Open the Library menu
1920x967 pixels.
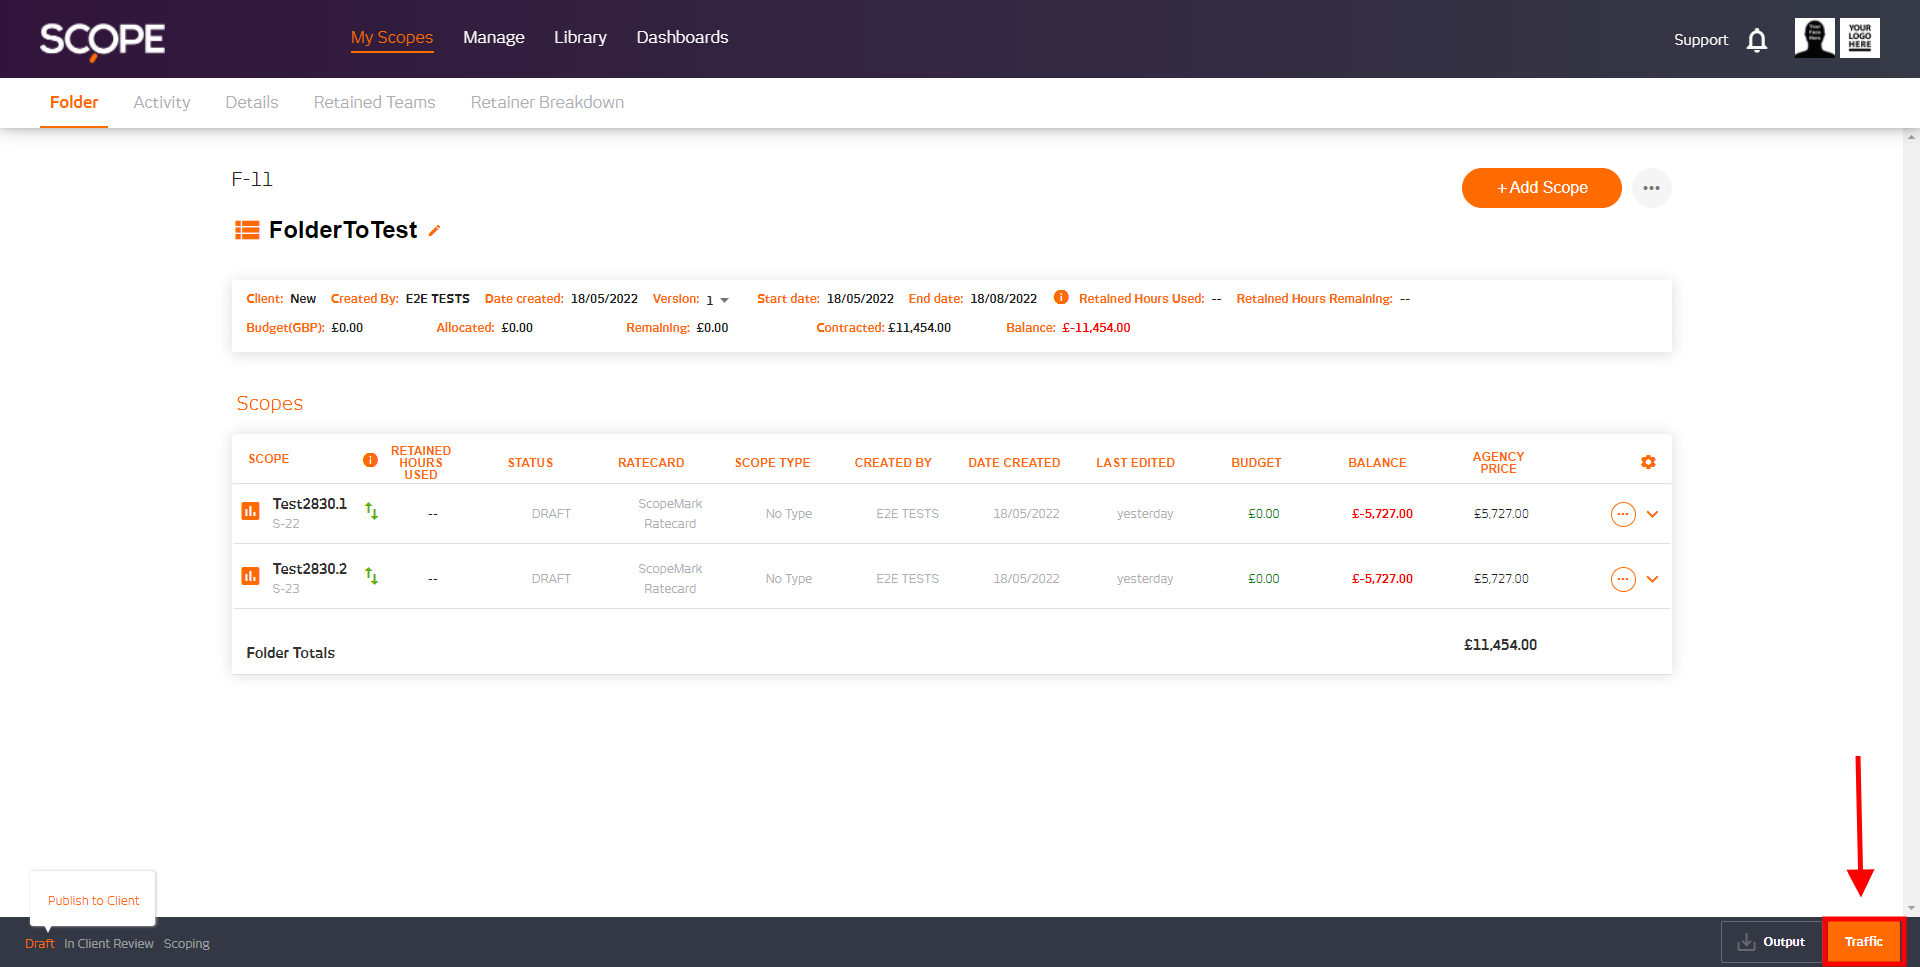tap(580, 37)
